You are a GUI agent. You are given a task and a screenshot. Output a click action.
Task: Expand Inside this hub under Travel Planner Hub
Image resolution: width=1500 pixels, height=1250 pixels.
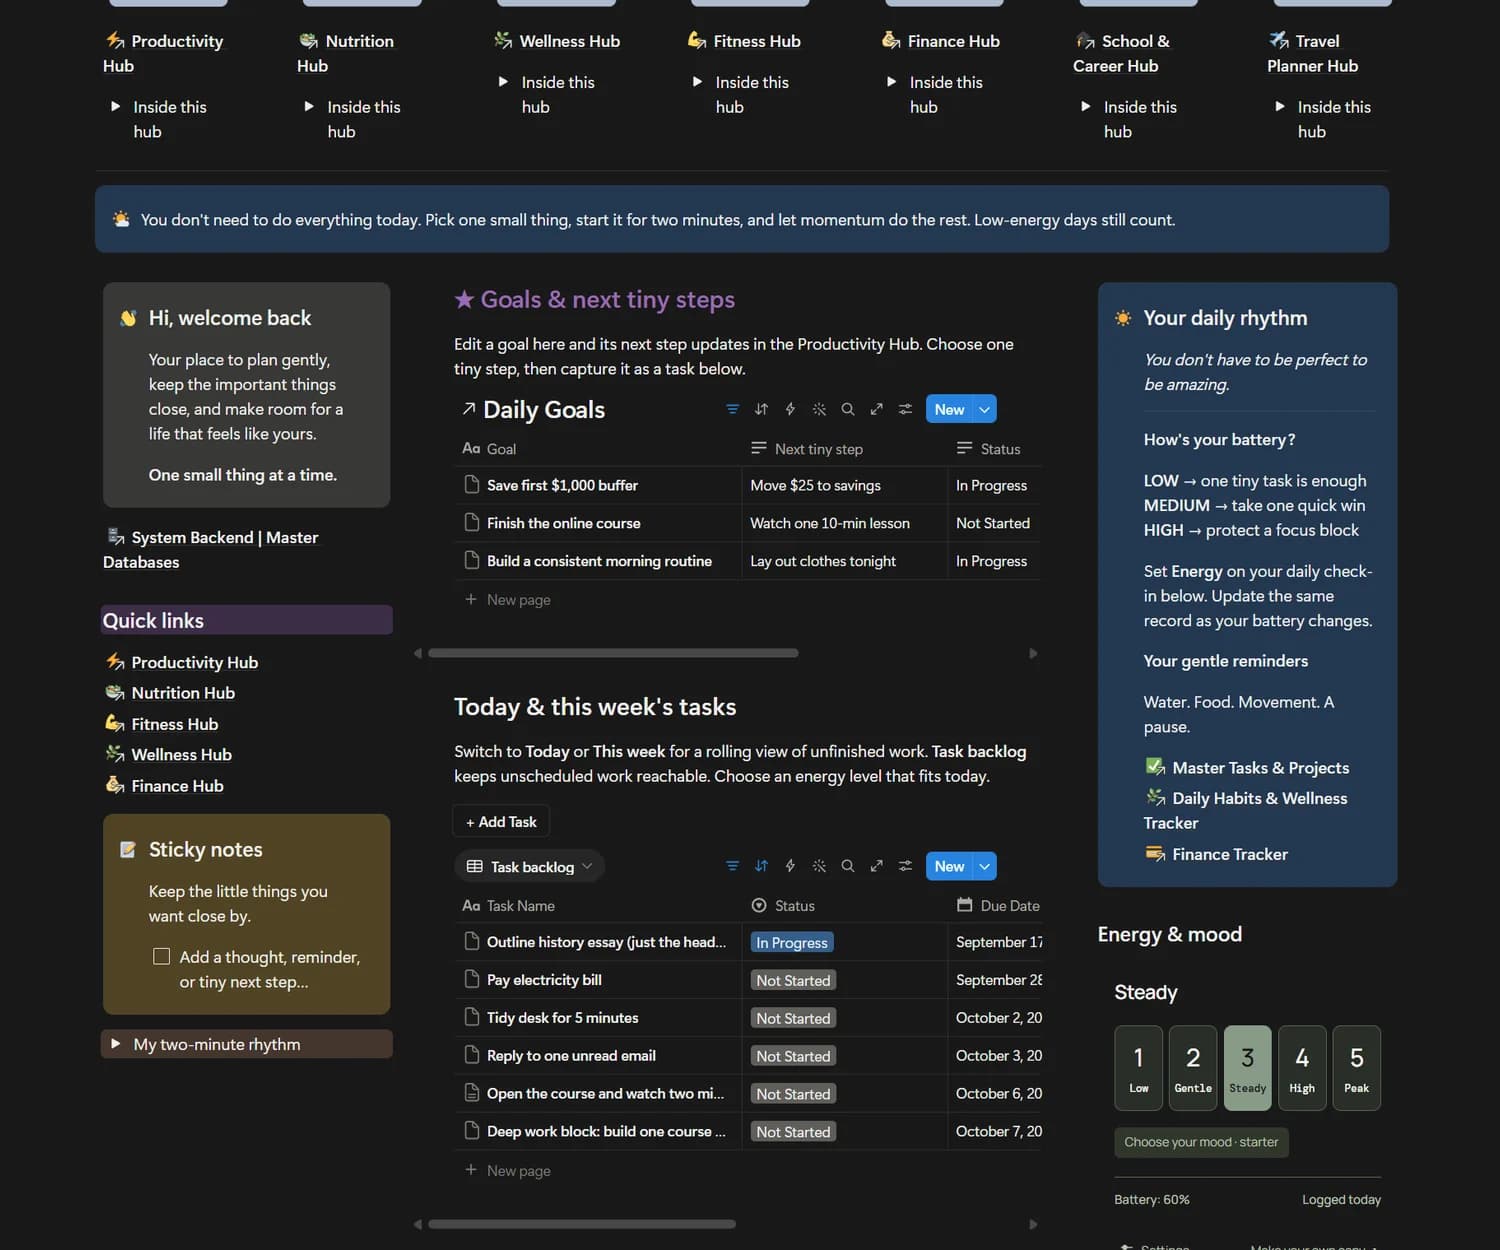tap(1280, 106)
